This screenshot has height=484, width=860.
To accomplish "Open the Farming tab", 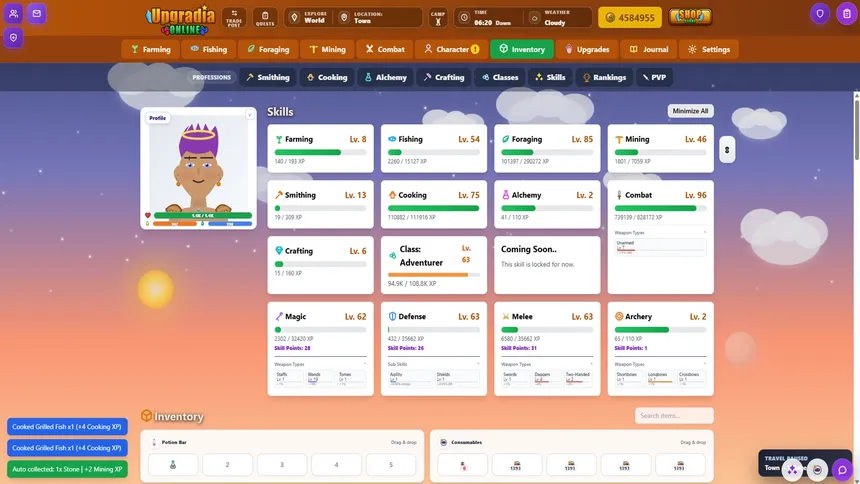I will [x=150, y=49].
